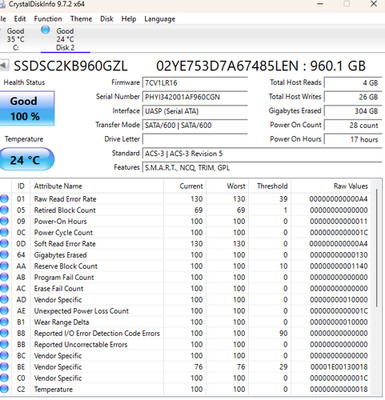Click raw value 0000000001140
The height and width of the screenshot is (400, 385).
pos(339,266)
